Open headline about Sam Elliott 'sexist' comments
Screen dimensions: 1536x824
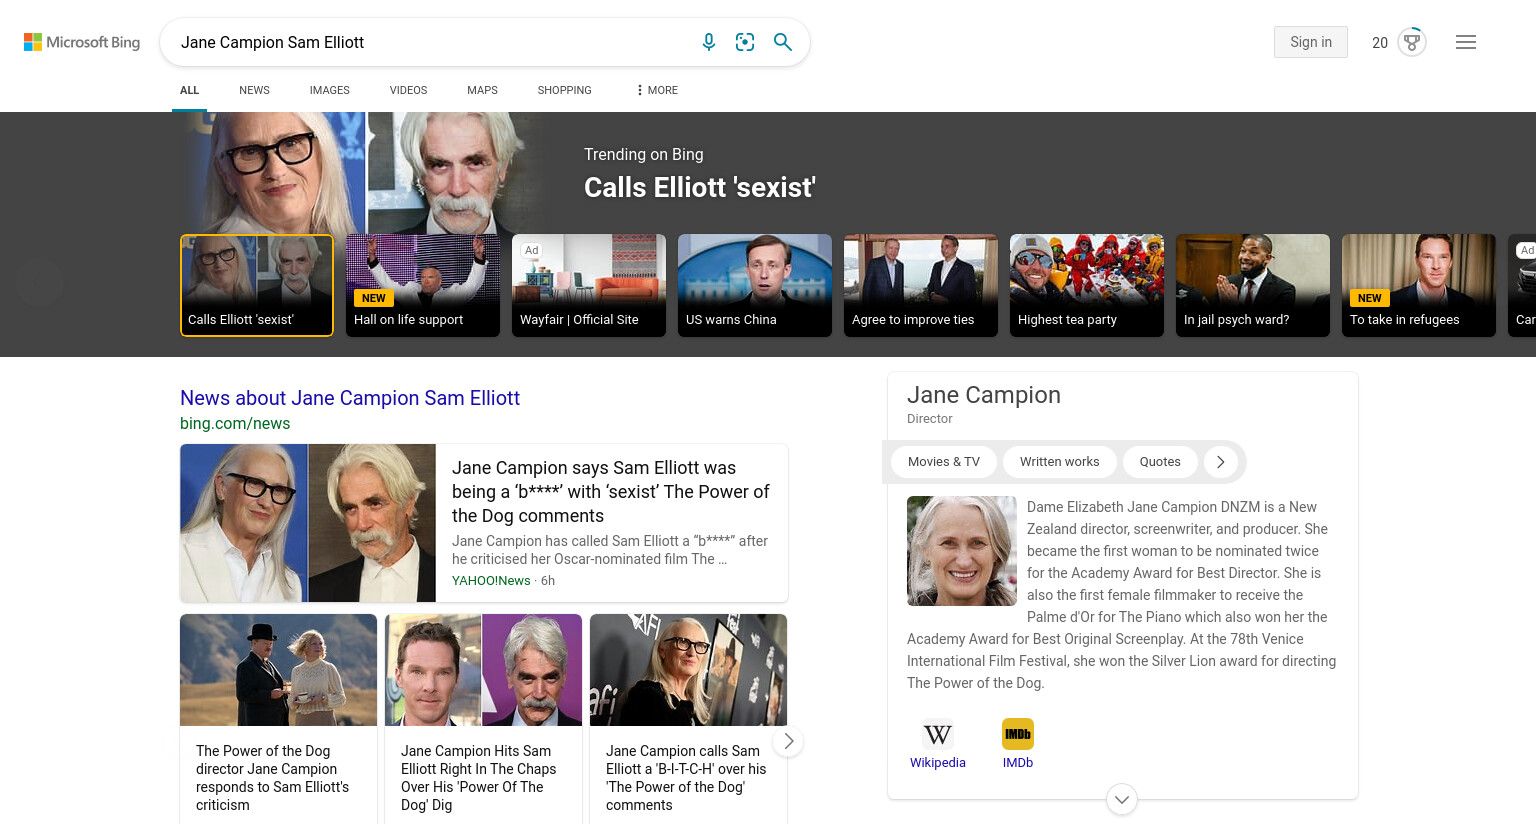[x=610, y=492]
